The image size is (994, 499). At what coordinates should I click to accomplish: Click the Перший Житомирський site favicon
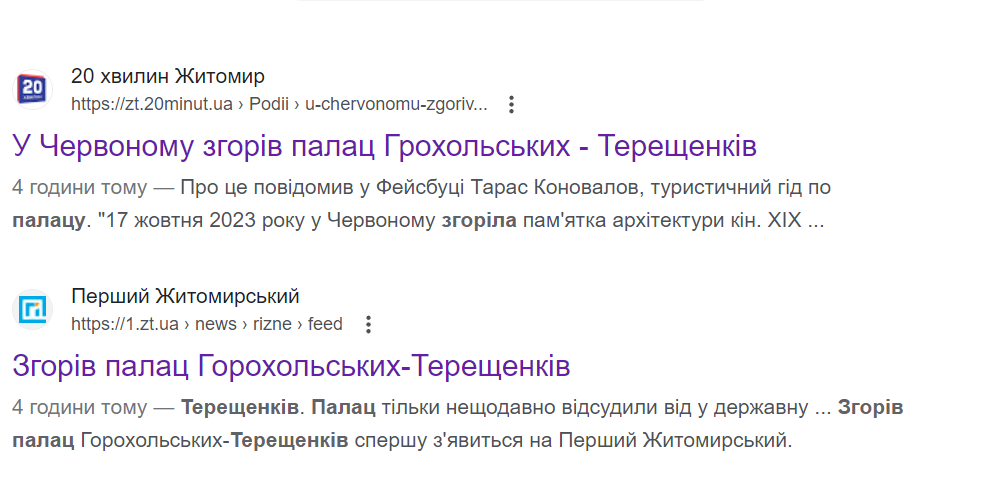click(32, 309)
